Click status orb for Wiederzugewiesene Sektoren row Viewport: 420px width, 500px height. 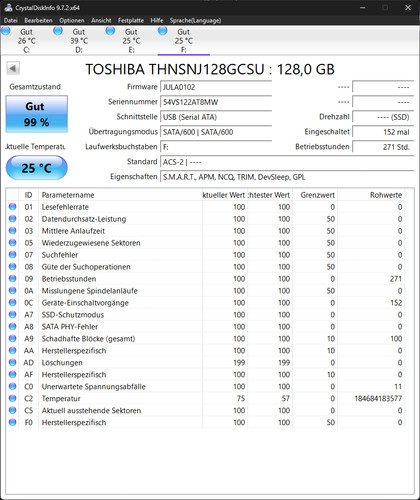(13, 243)
